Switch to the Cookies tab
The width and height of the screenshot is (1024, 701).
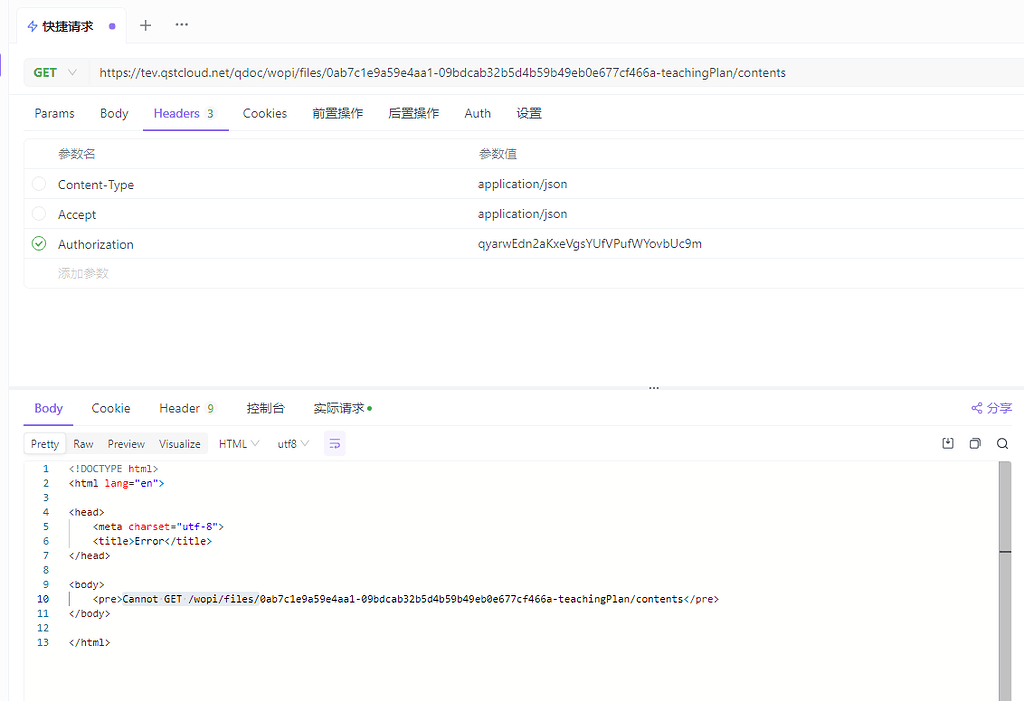tap(264, 113)
